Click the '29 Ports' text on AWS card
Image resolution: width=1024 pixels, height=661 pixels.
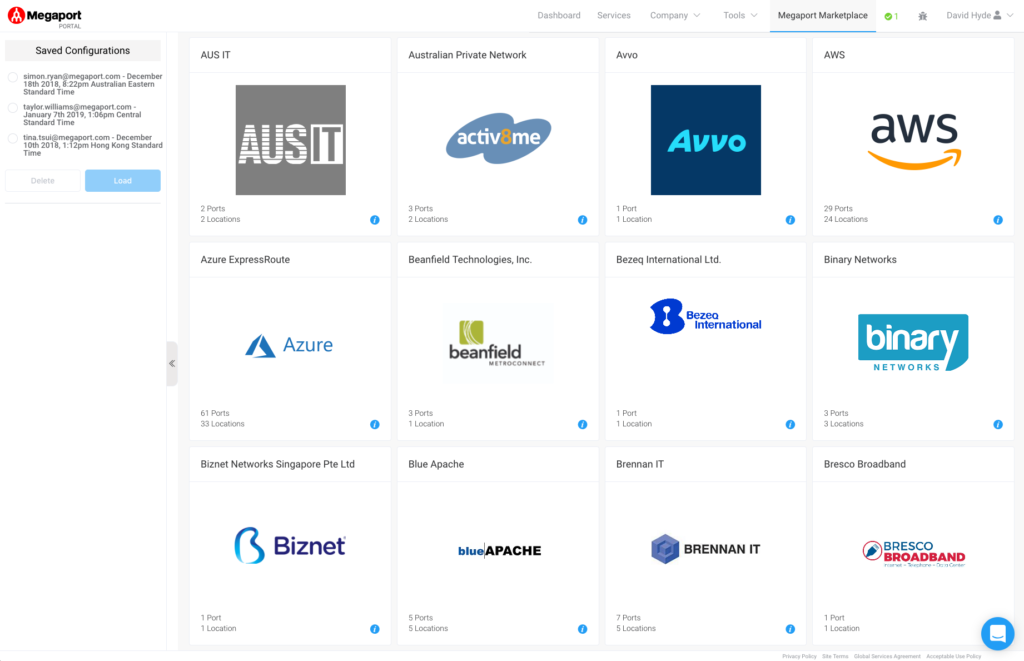[x=838, y=209]
